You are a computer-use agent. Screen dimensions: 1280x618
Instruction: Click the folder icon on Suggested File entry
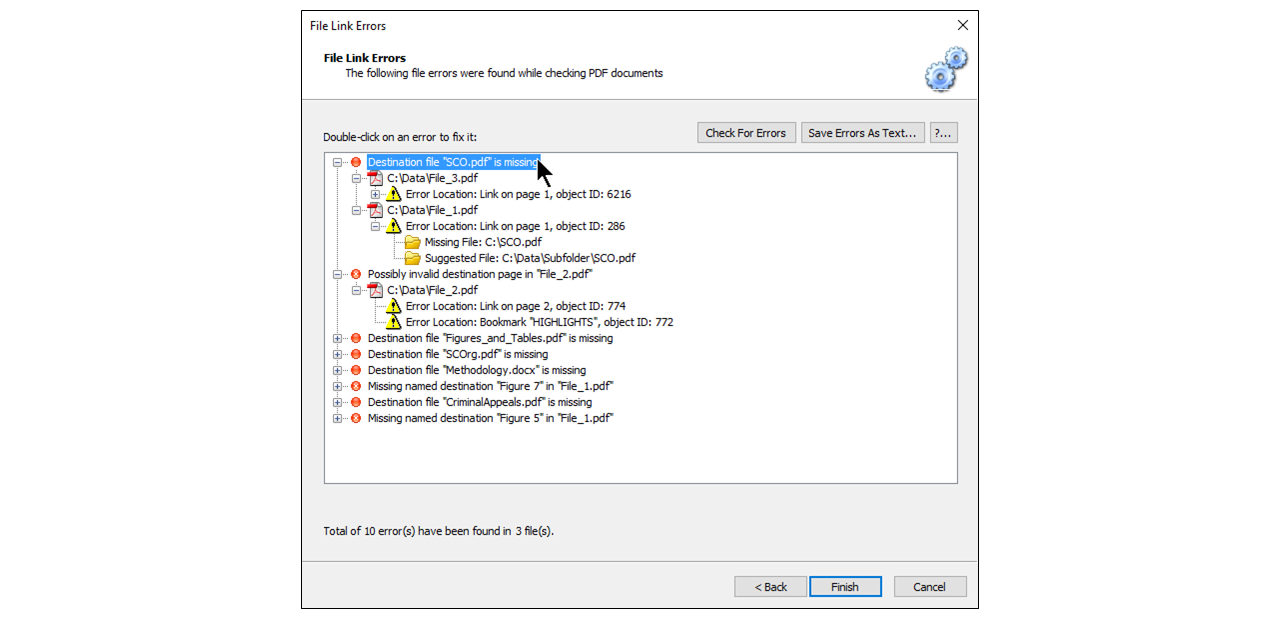tap(412, 257)
